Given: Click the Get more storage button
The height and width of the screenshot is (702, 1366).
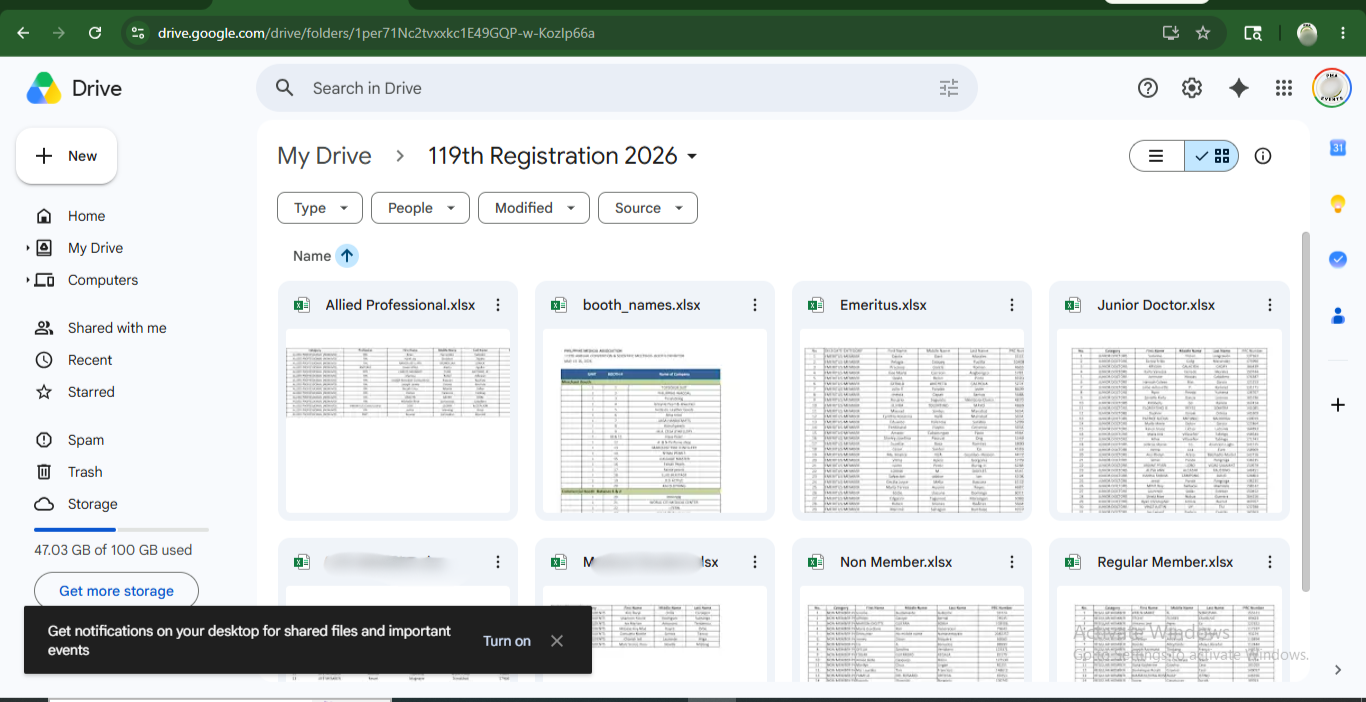Looking at the screenshot, I should pyautogui.click(x=116, y=591).
